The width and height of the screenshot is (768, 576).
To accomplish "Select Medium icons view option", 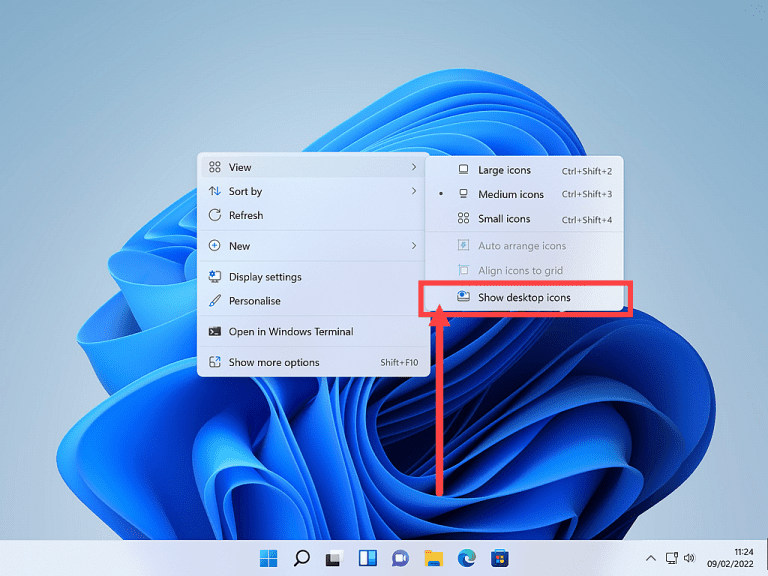I will point(524,194).
